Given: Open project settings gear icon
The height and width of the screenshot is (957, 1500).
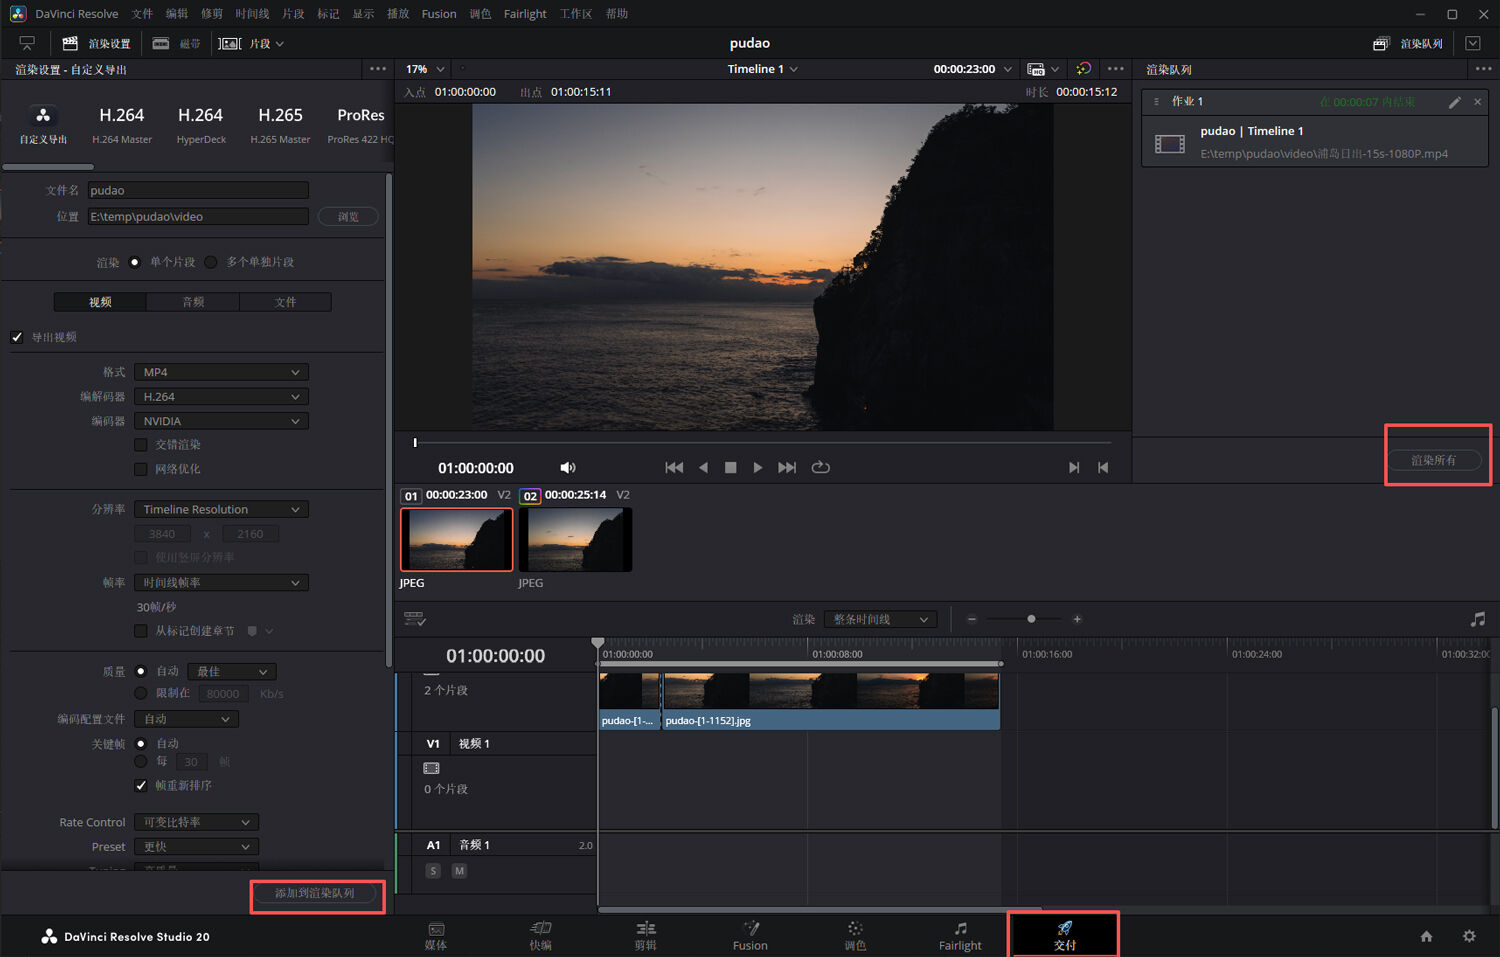Looking at the screenshot, I should [x=1468, y=936].
